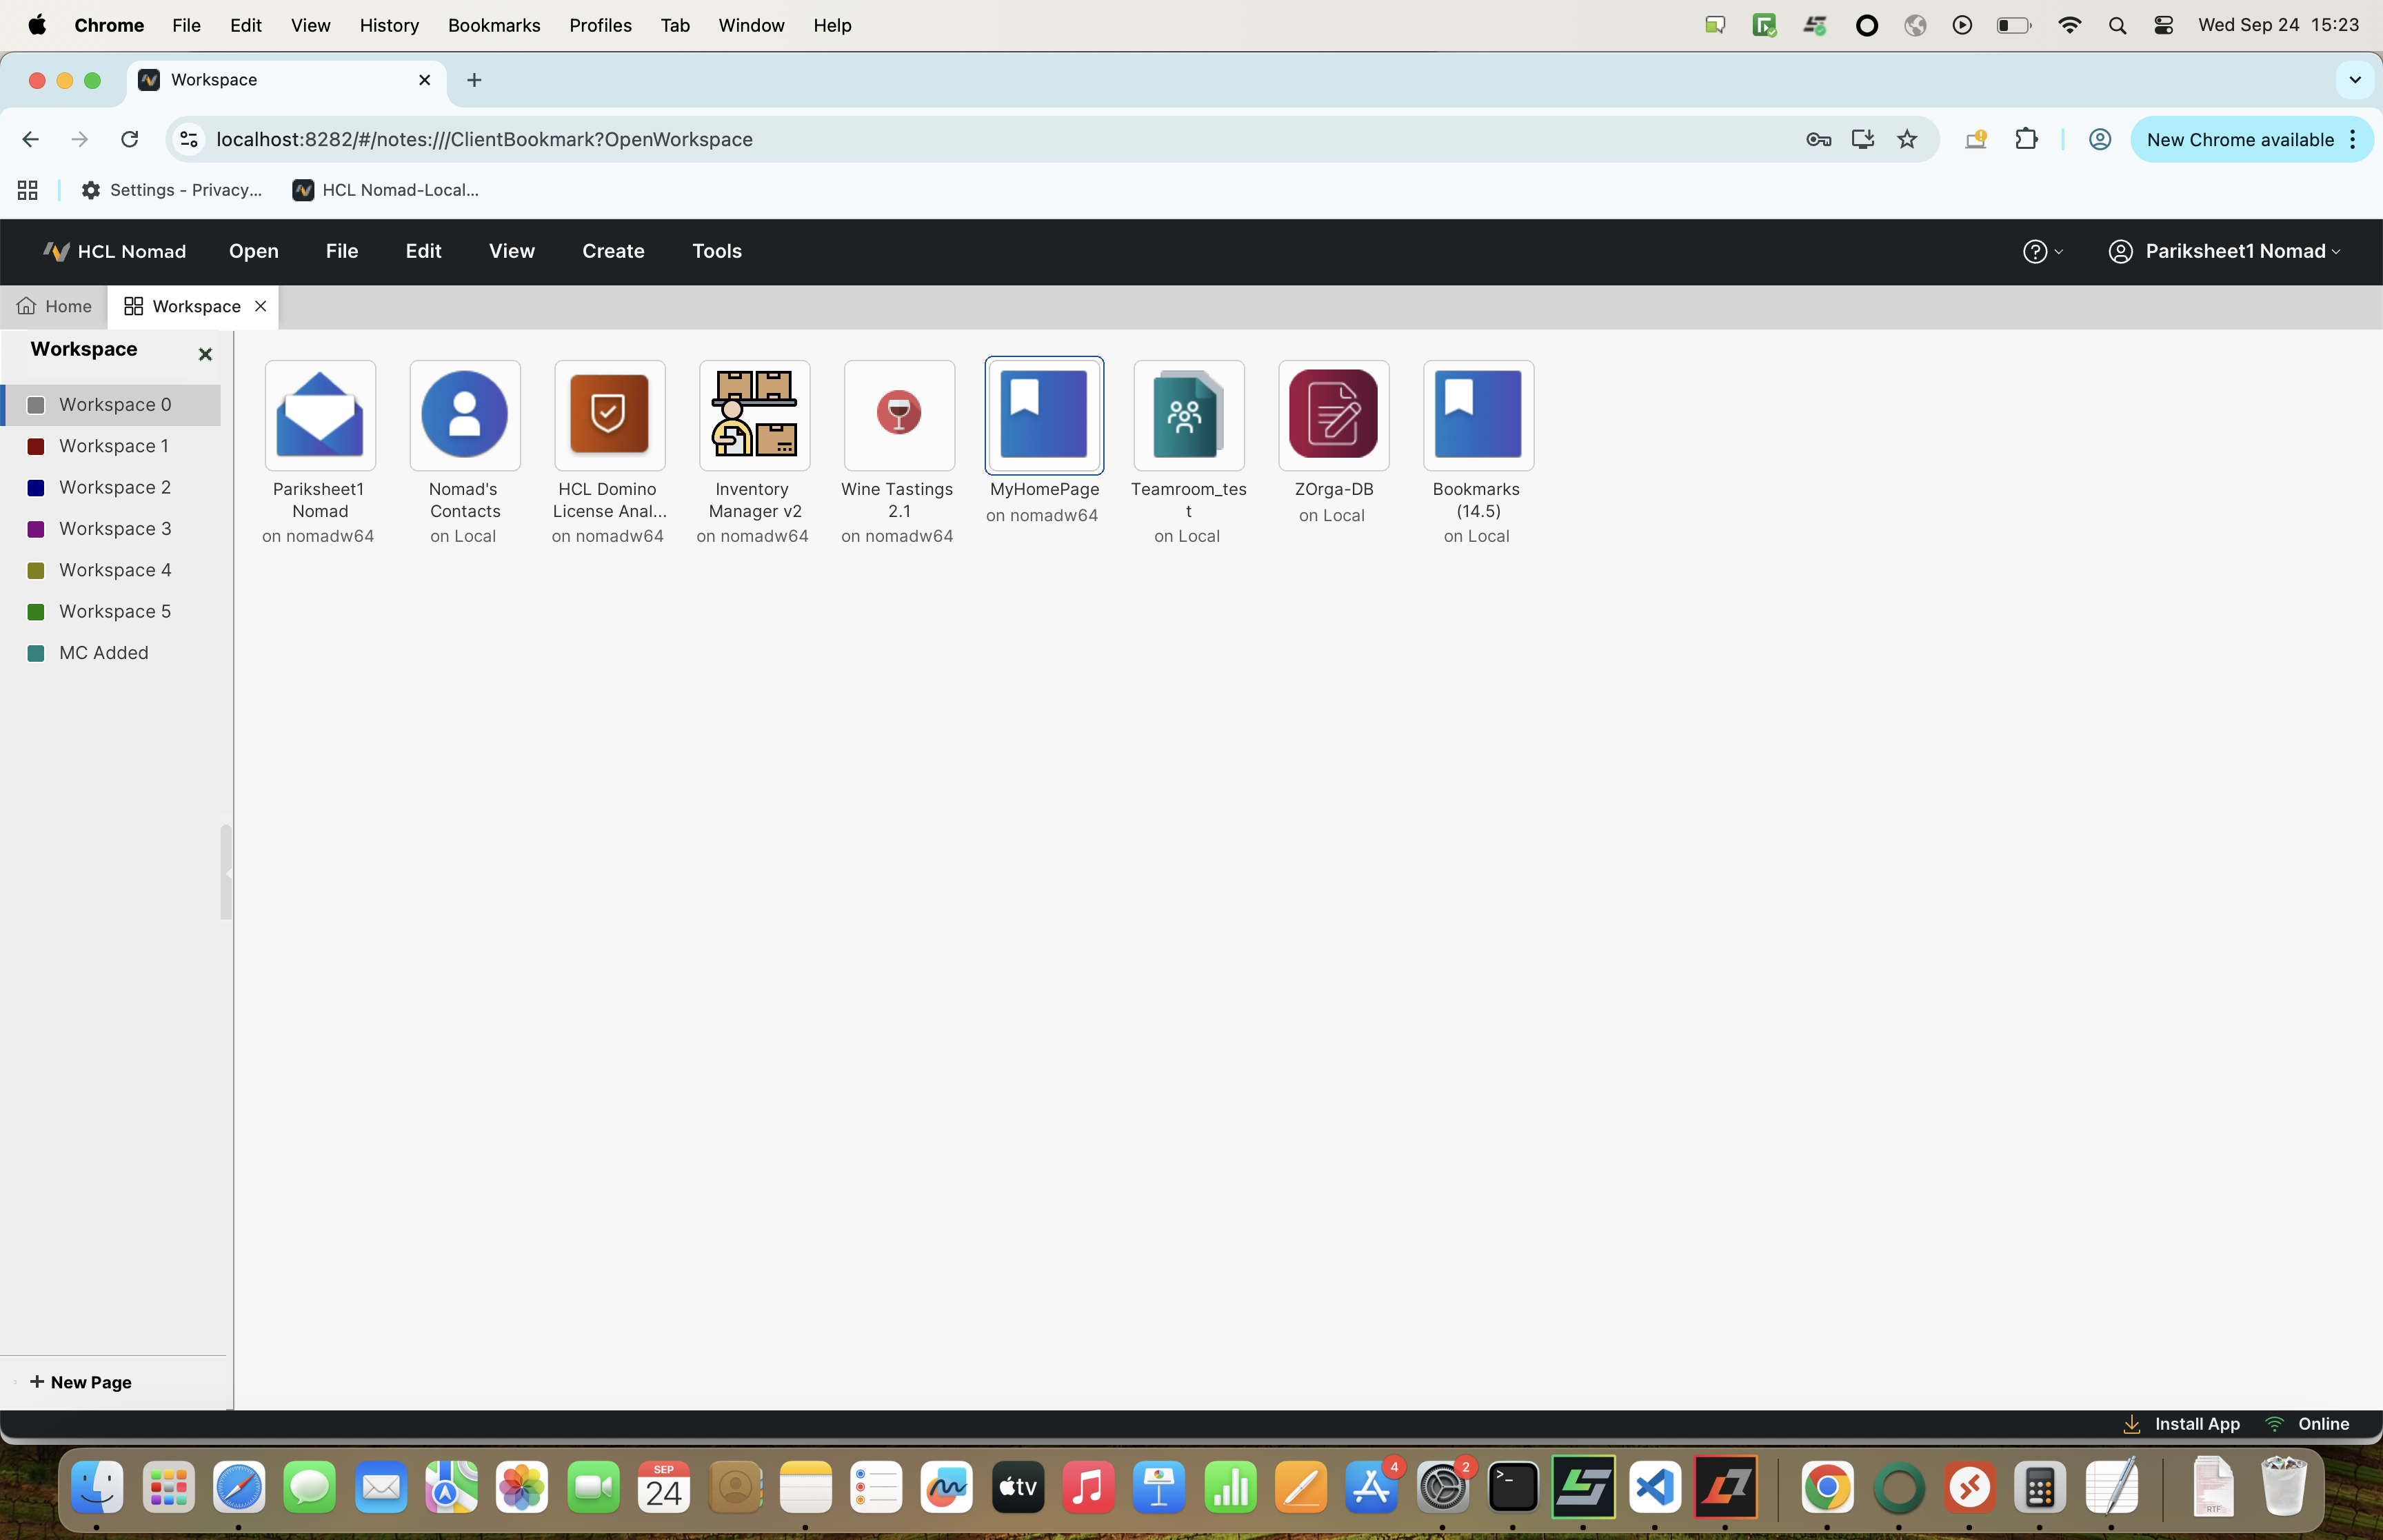Open the Nomad's Contacts tile icon
Image resolution: width=2383 pixels, height=1540 pixels.
click(465, 415)
